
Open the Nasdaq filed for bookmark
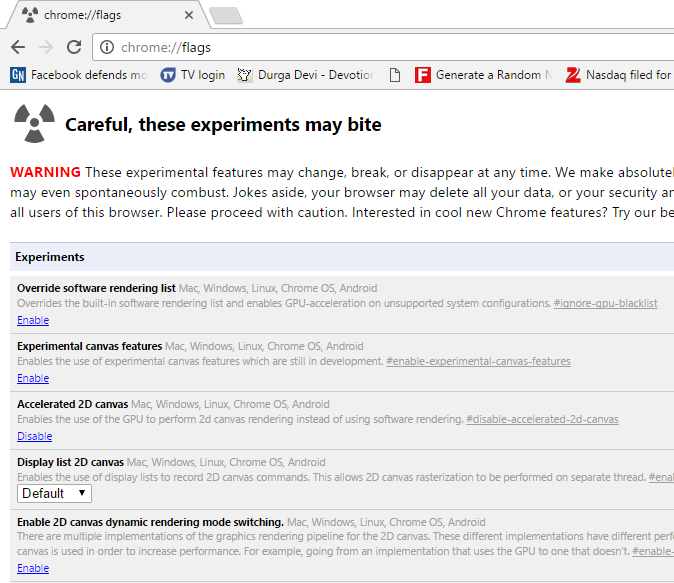(x=618, y=75)
